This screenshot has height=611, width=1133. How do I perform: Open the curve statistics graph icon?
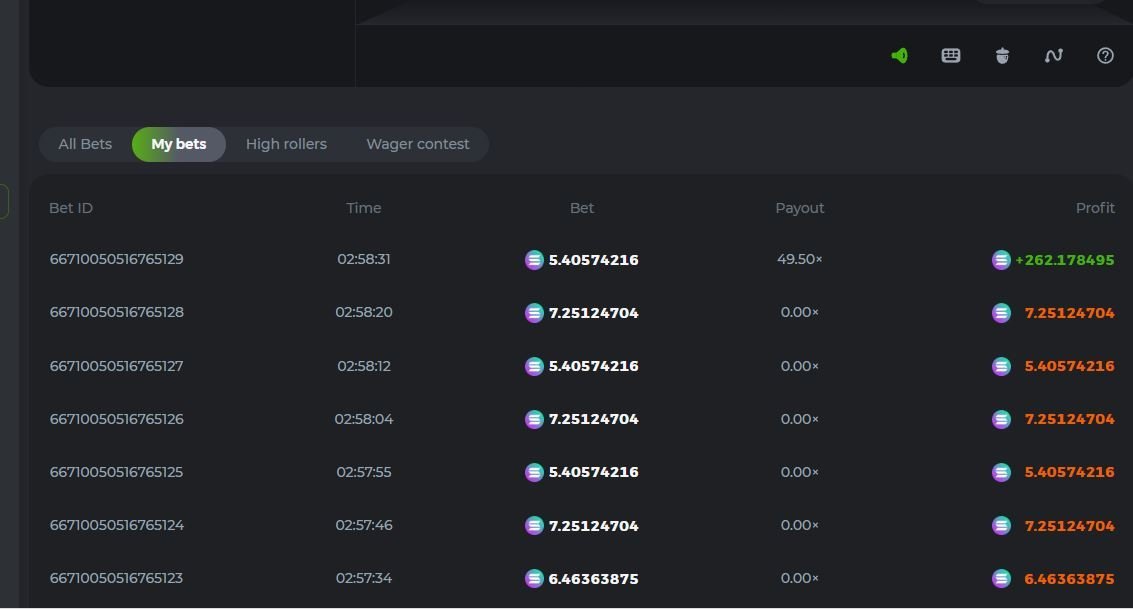[x=1053, y=56]
